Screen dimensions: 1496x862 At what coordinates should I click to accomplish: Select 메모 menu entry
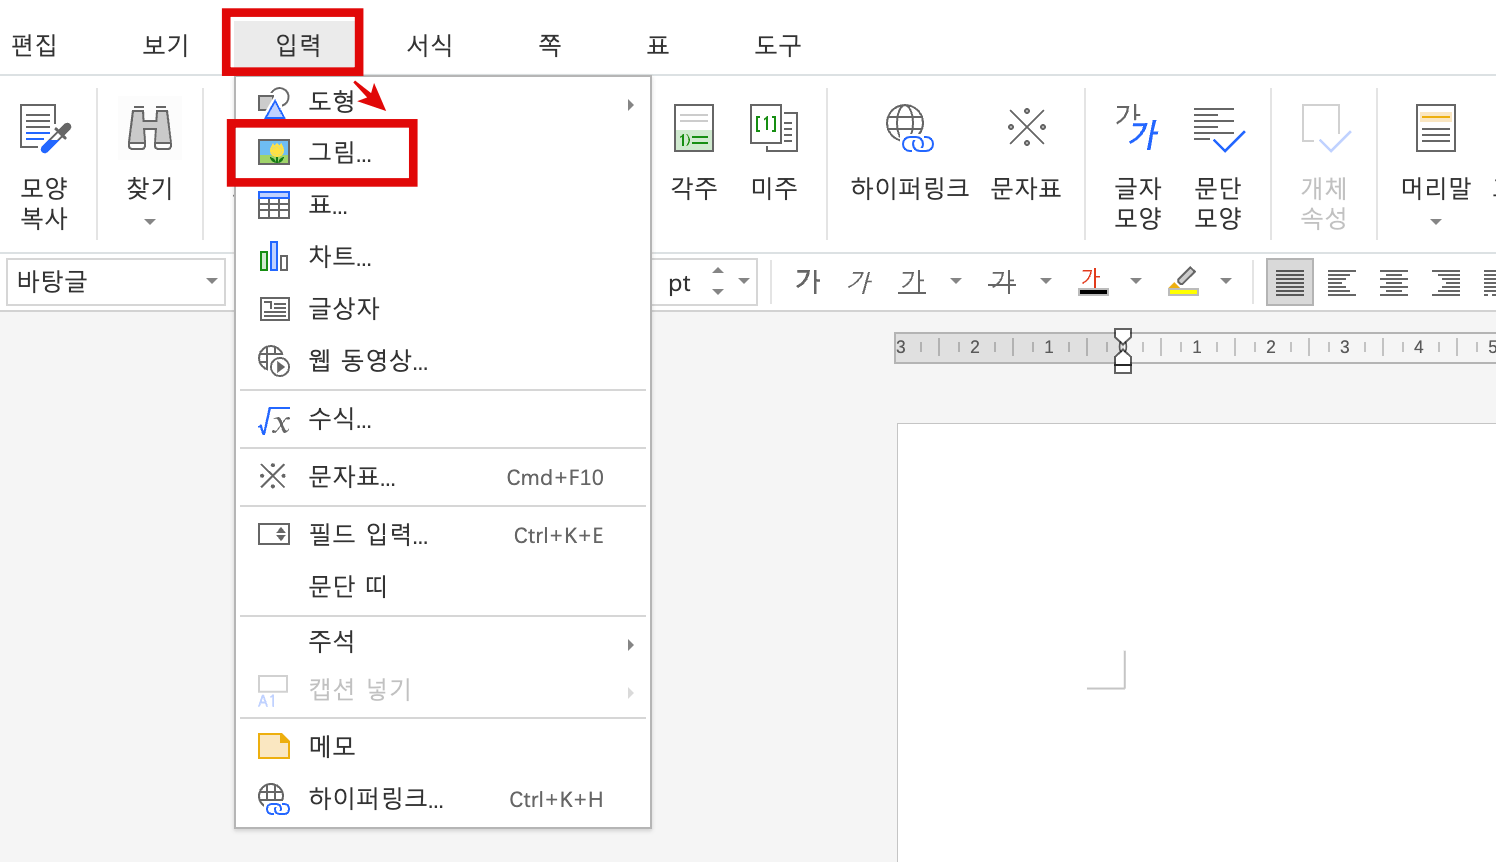[443, 746]
